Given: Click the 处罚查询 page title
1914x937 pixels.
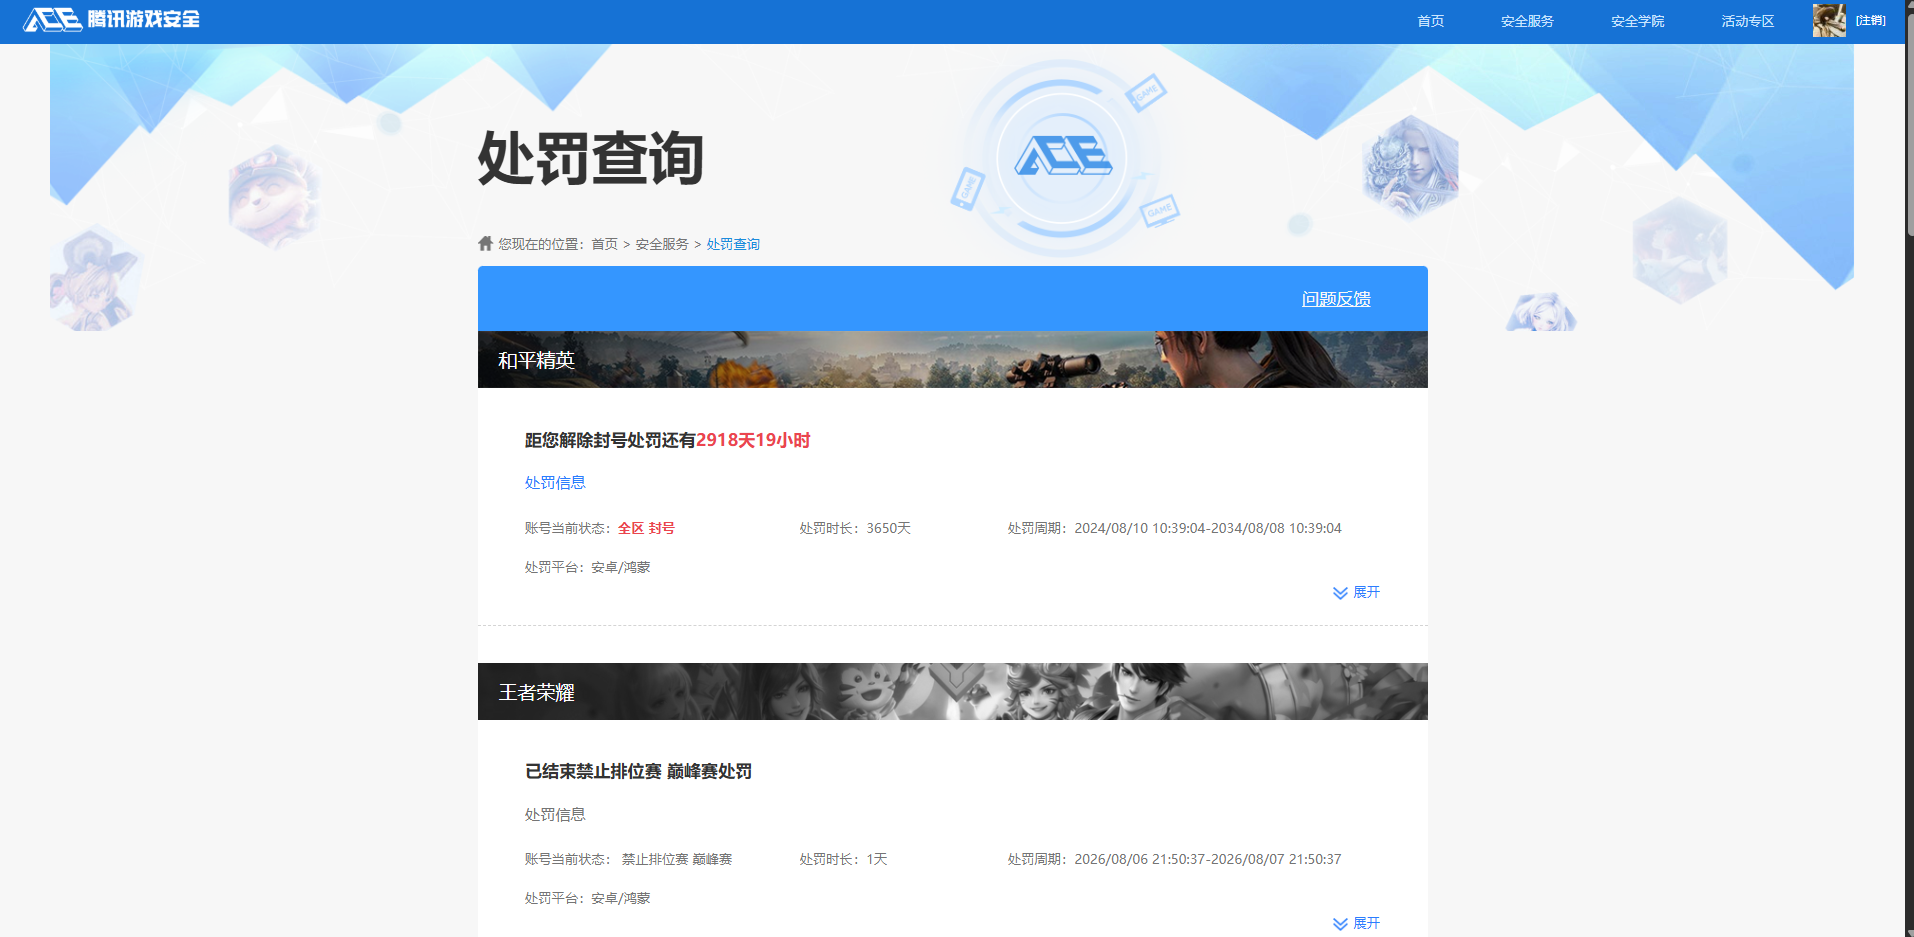Looking at the screenshot, I should point(591,158).
